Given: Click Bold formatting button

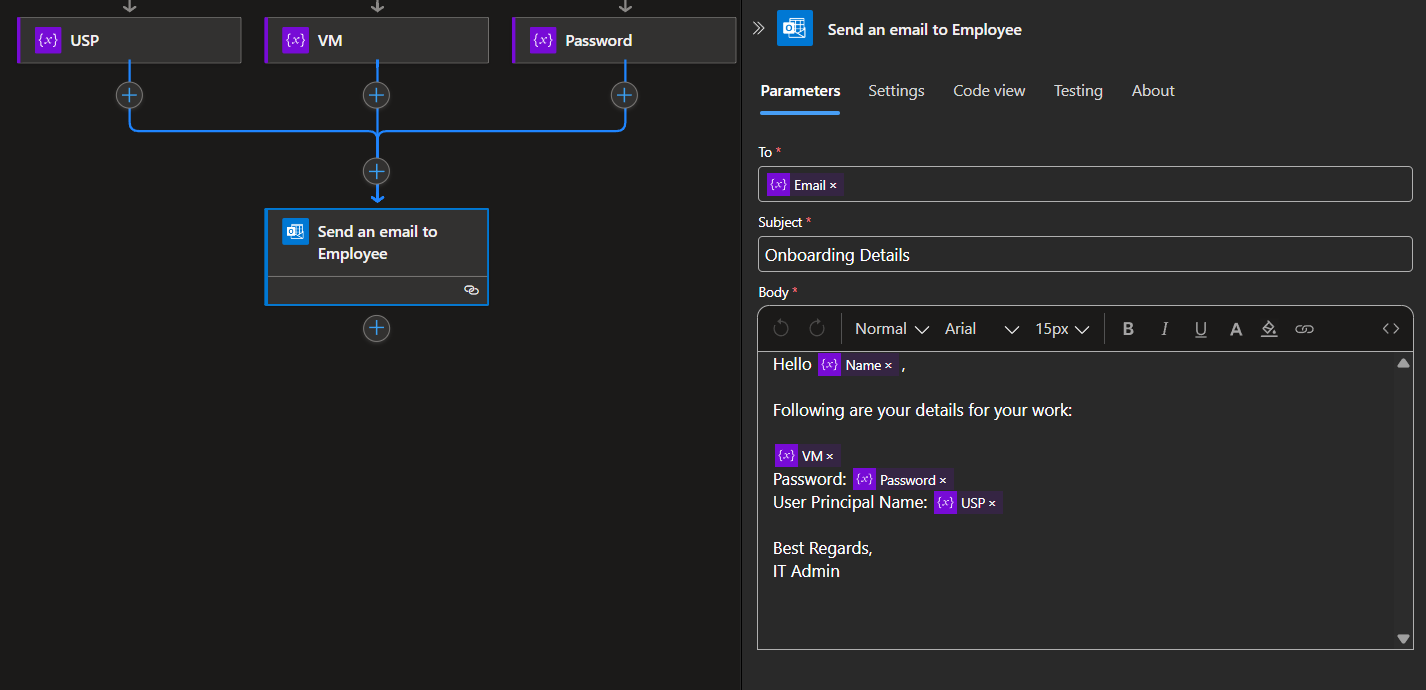Looking at the screenshot, I should coord(1128,329).
